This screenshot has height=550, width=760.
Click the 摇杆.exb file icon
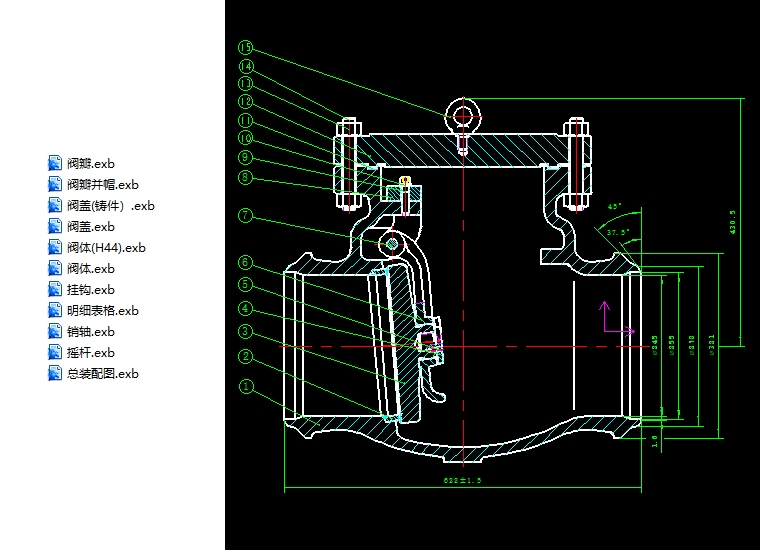[56, 352]
